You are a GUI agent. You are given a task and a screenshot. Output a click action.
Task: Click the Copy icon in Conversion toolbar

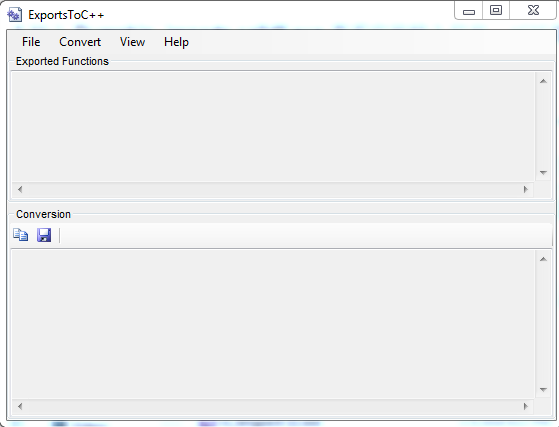click(x=21, y=235)
